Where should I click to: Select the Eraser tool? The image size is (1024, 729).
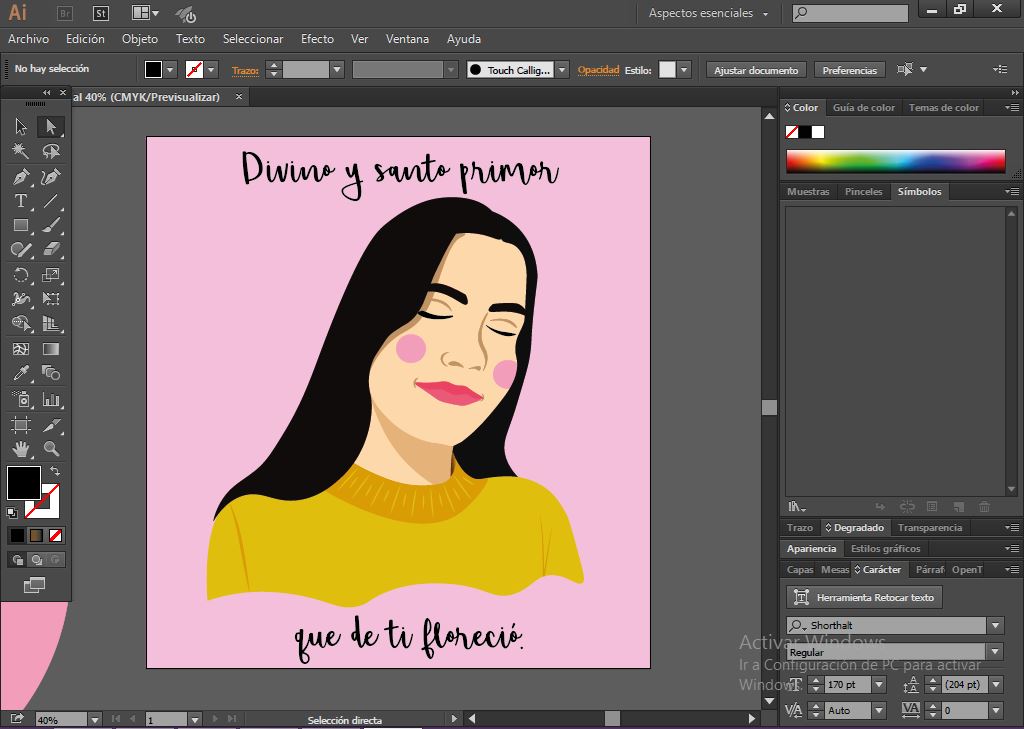point(51,250)
